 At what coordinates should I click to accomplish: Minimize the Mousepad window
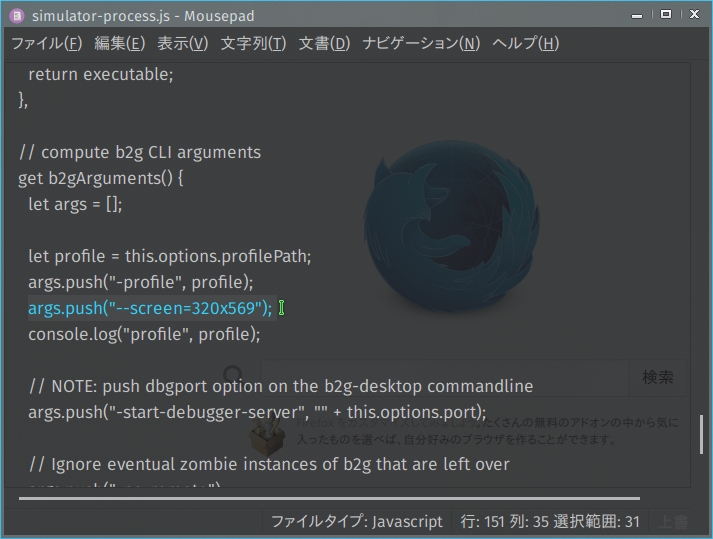(637, 15)
